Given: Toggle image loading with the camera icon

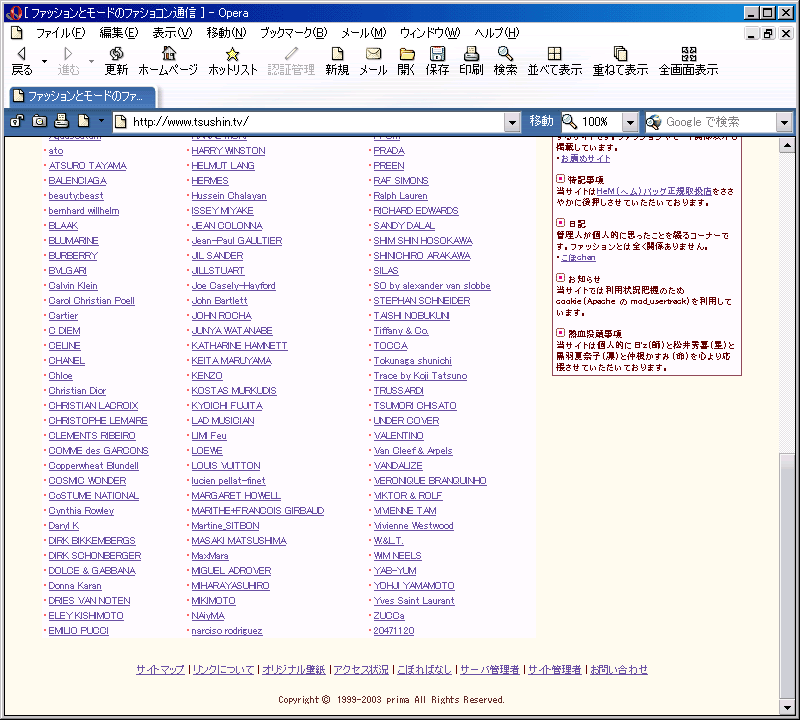Looking at the screenshot, I should (x=39, y=121).
